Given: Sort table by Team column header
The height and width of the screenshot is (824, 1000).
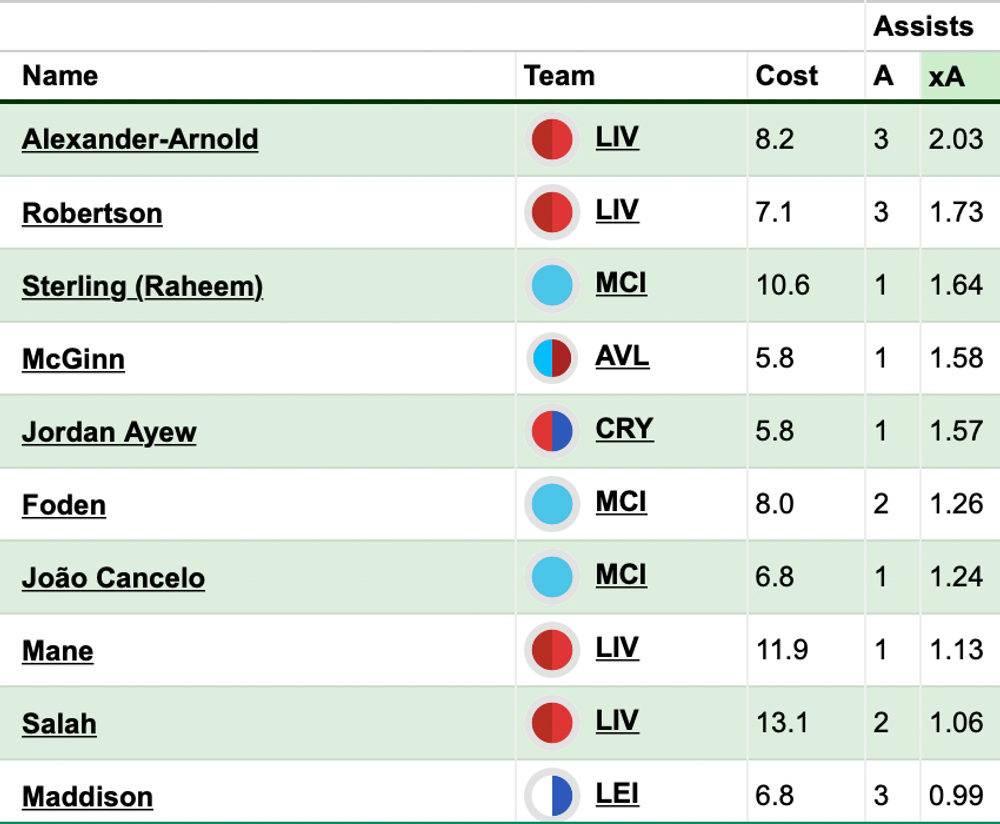Looking at the screenshot, I should point(559,76).
